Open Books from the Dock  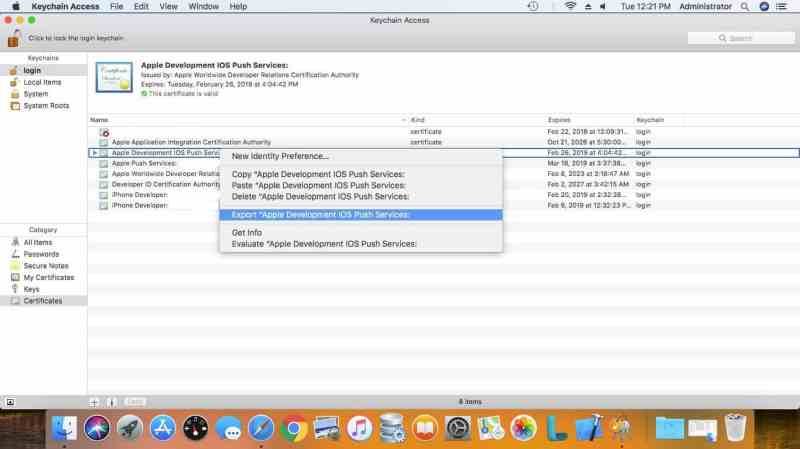pyautogui.click(x=424, y=428)
